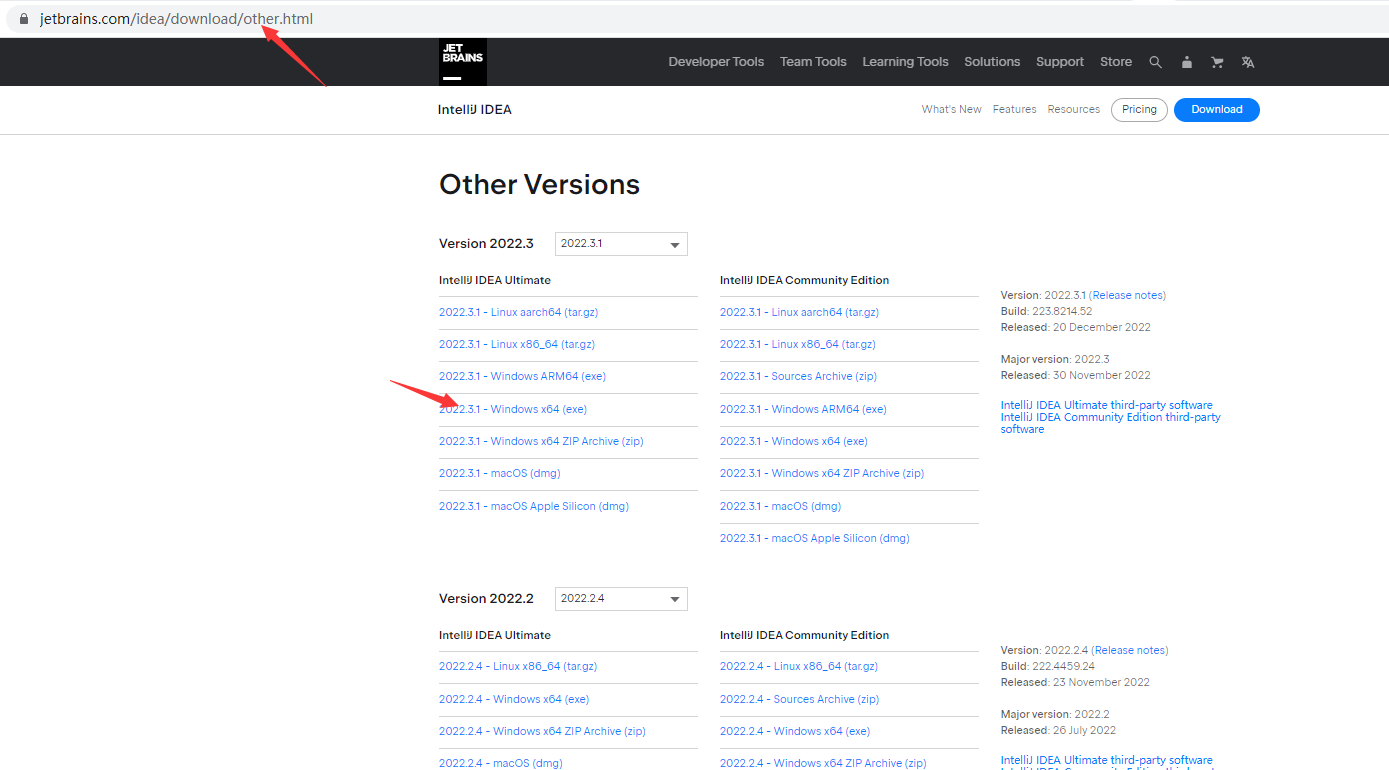The width and height of the screenshot is (1389, 770).
Task: Open the Developer Tools menu
Action: click(716, 62)
